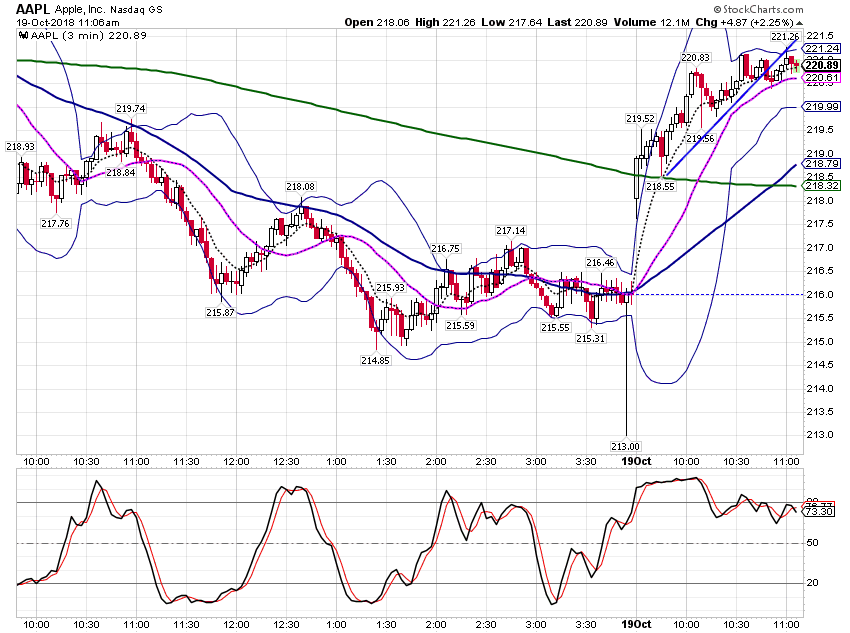Click the up triangle after the Chg percentage
Screen dimensions: 850x633
click(800, 23)
